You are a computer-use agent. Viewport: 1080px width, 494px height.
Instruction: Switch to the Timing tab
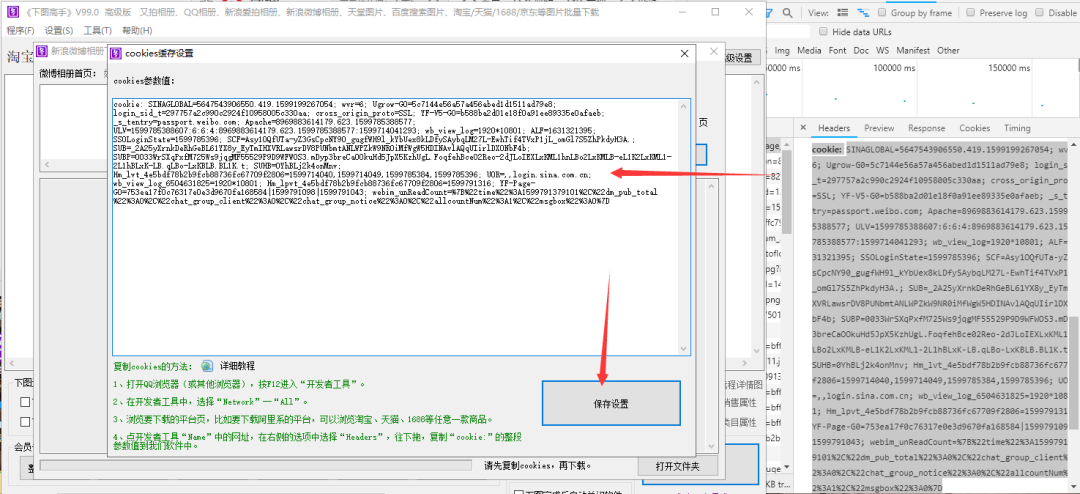[1017, 128]
